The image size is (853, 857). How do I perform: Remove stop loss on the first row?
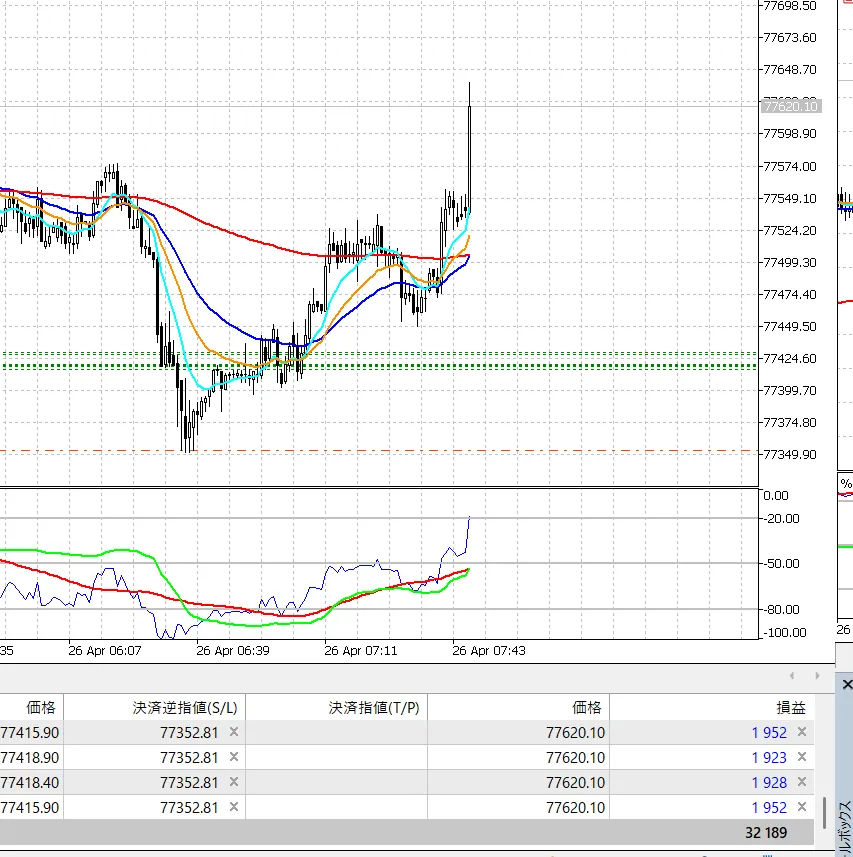pyautogui.click(x=234, y=732)
